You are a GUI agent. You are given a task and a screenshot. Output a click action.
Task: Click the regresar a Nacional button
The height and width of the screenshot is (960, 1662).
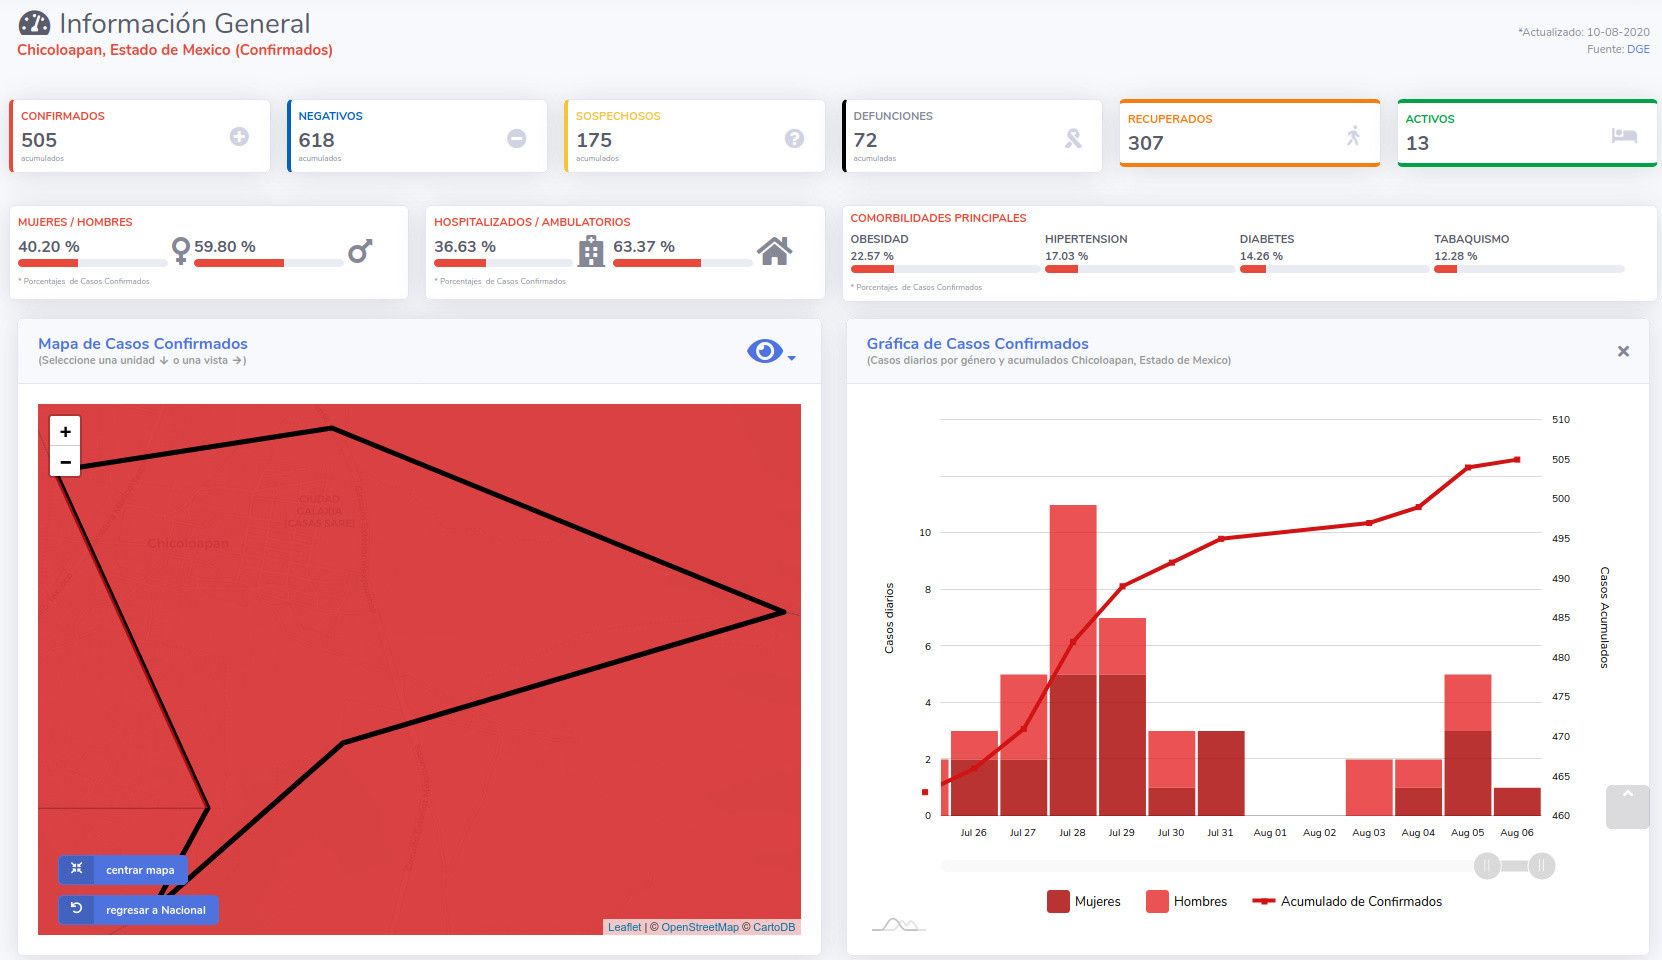138,910
